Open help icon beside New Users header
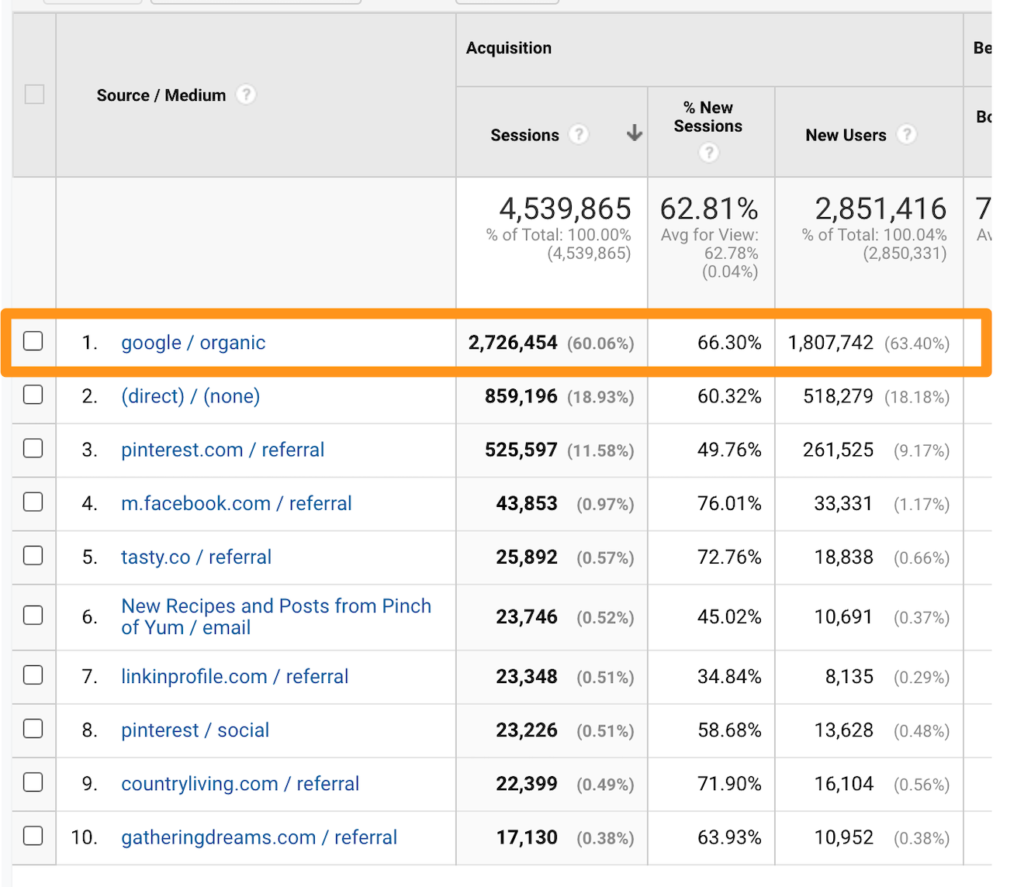 click(906, 135)
